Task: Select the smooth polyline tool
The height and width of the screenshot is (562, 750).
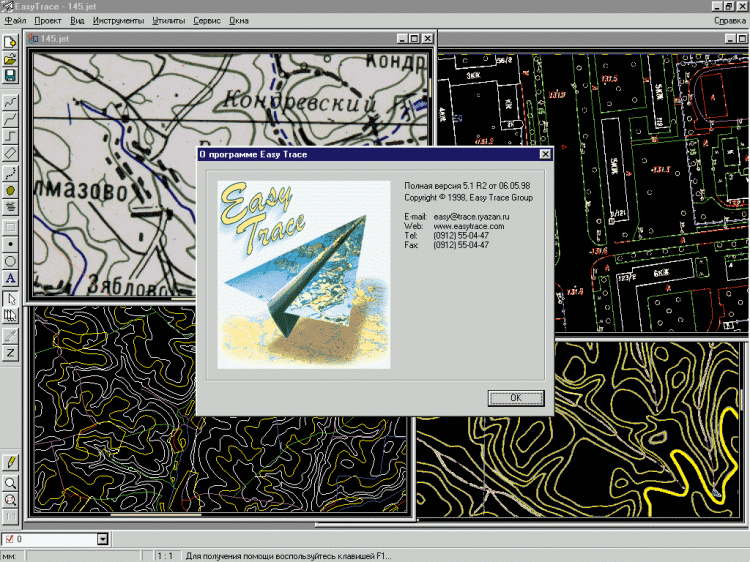Action: [10, 119]
